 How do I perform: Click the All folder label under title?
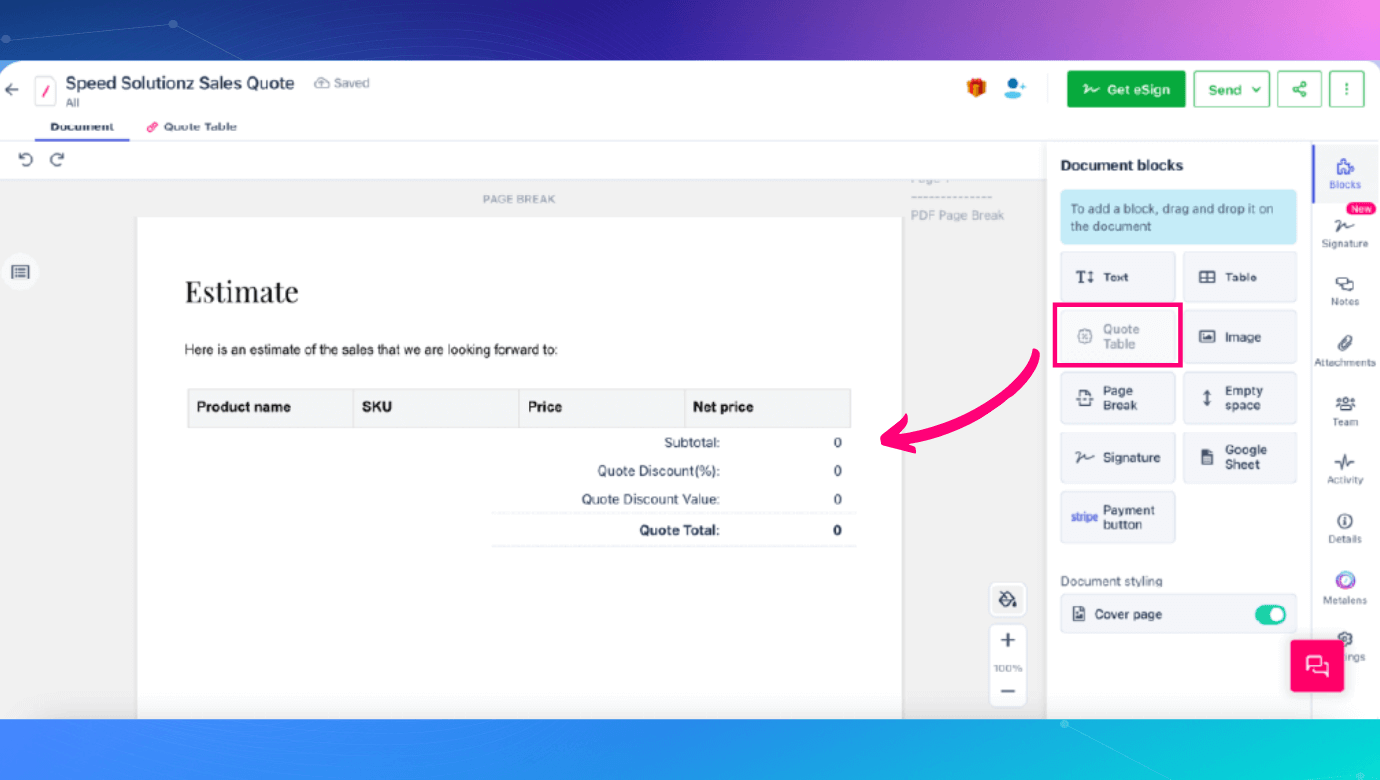(x=72, y=103)
